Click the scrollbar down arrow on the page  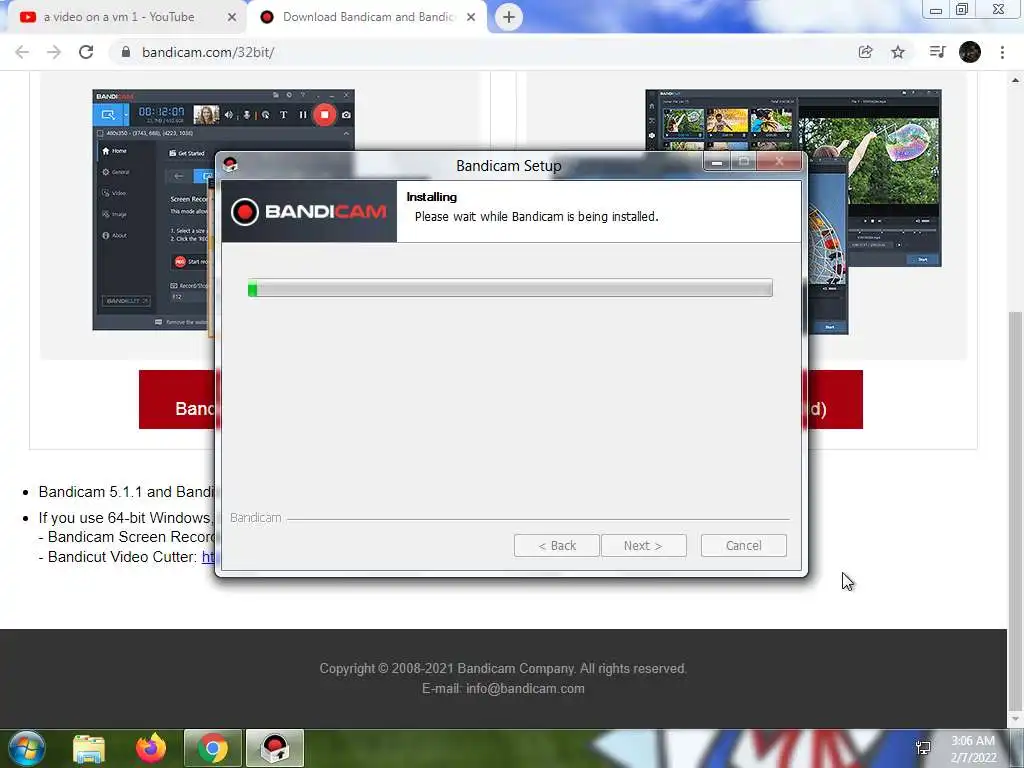(1015, 720)
